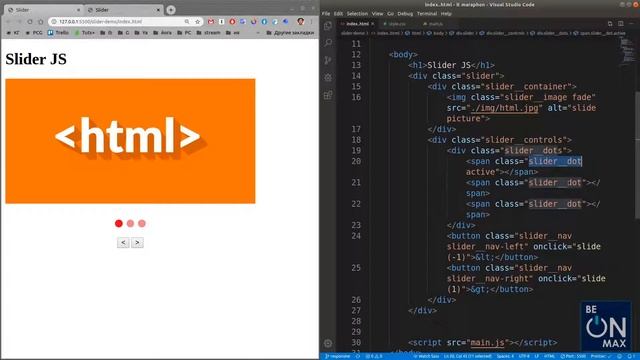
Task: Open Source Control view in activity bar
Action: 328,60
